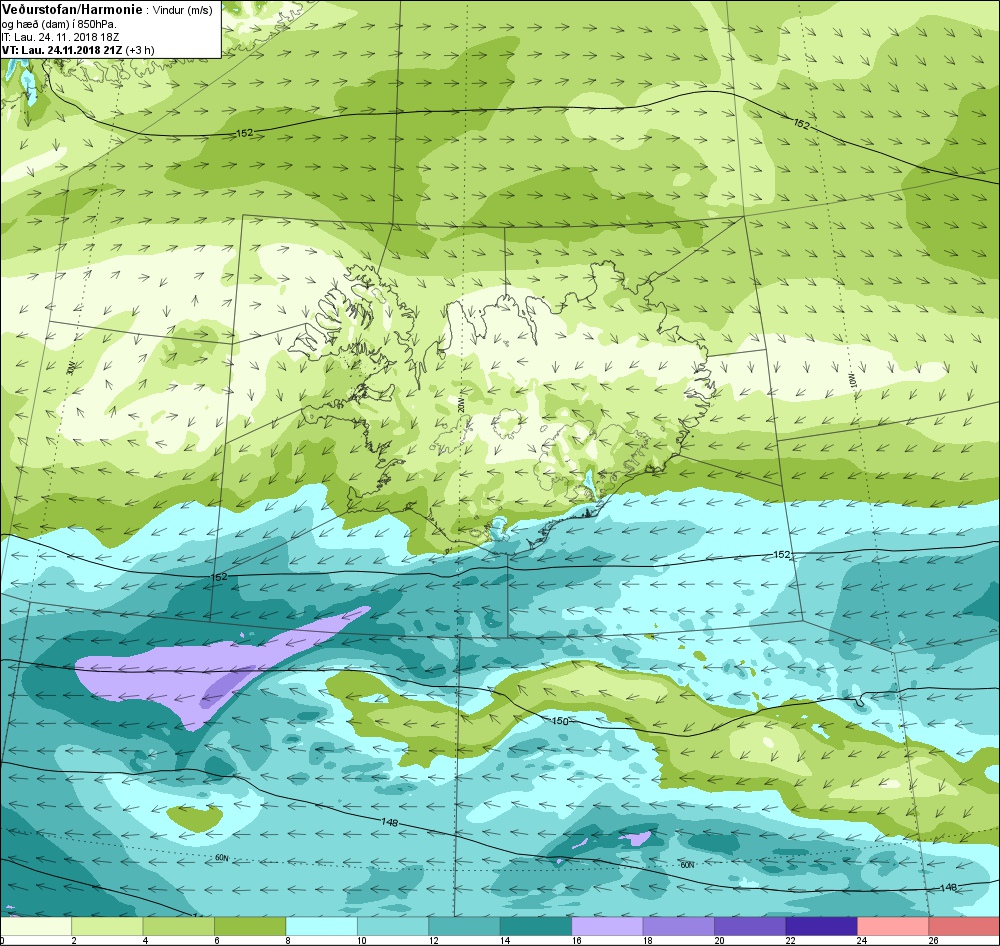Click the legend value 20
Image resolution: width=1000 pixels, height=946 pixels.
(719, 941)
